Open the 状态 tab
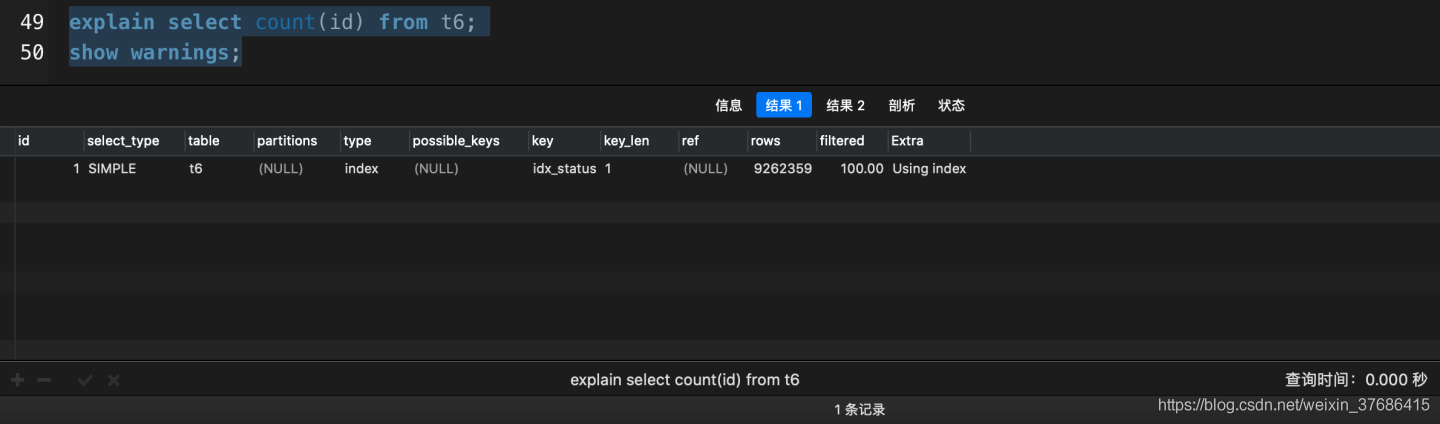Viewport: 1440px width, 424px height. pos(951,105)
